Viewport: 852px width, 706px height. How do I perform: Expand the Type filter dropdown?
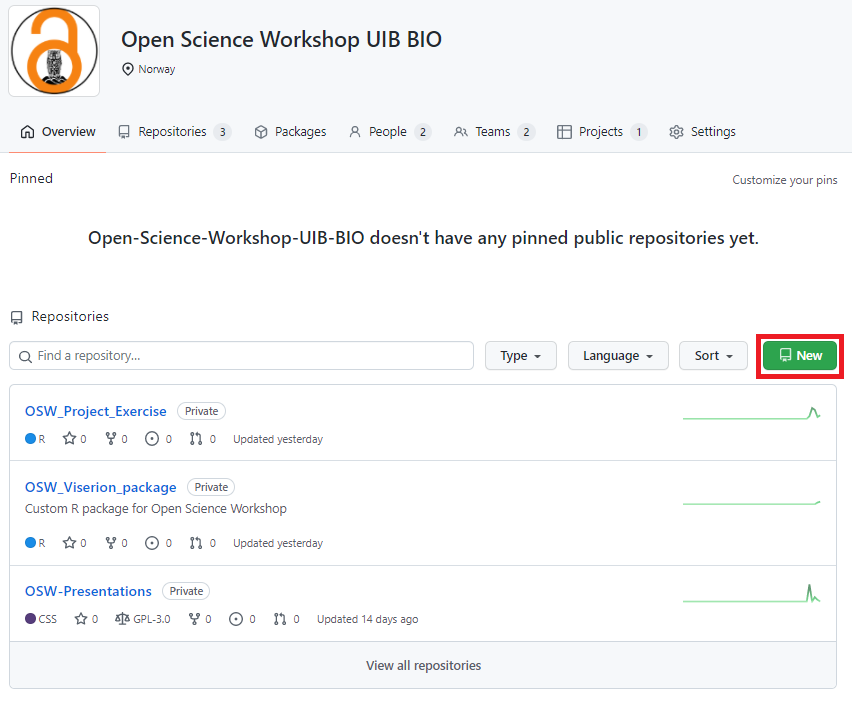coord(520,356)
